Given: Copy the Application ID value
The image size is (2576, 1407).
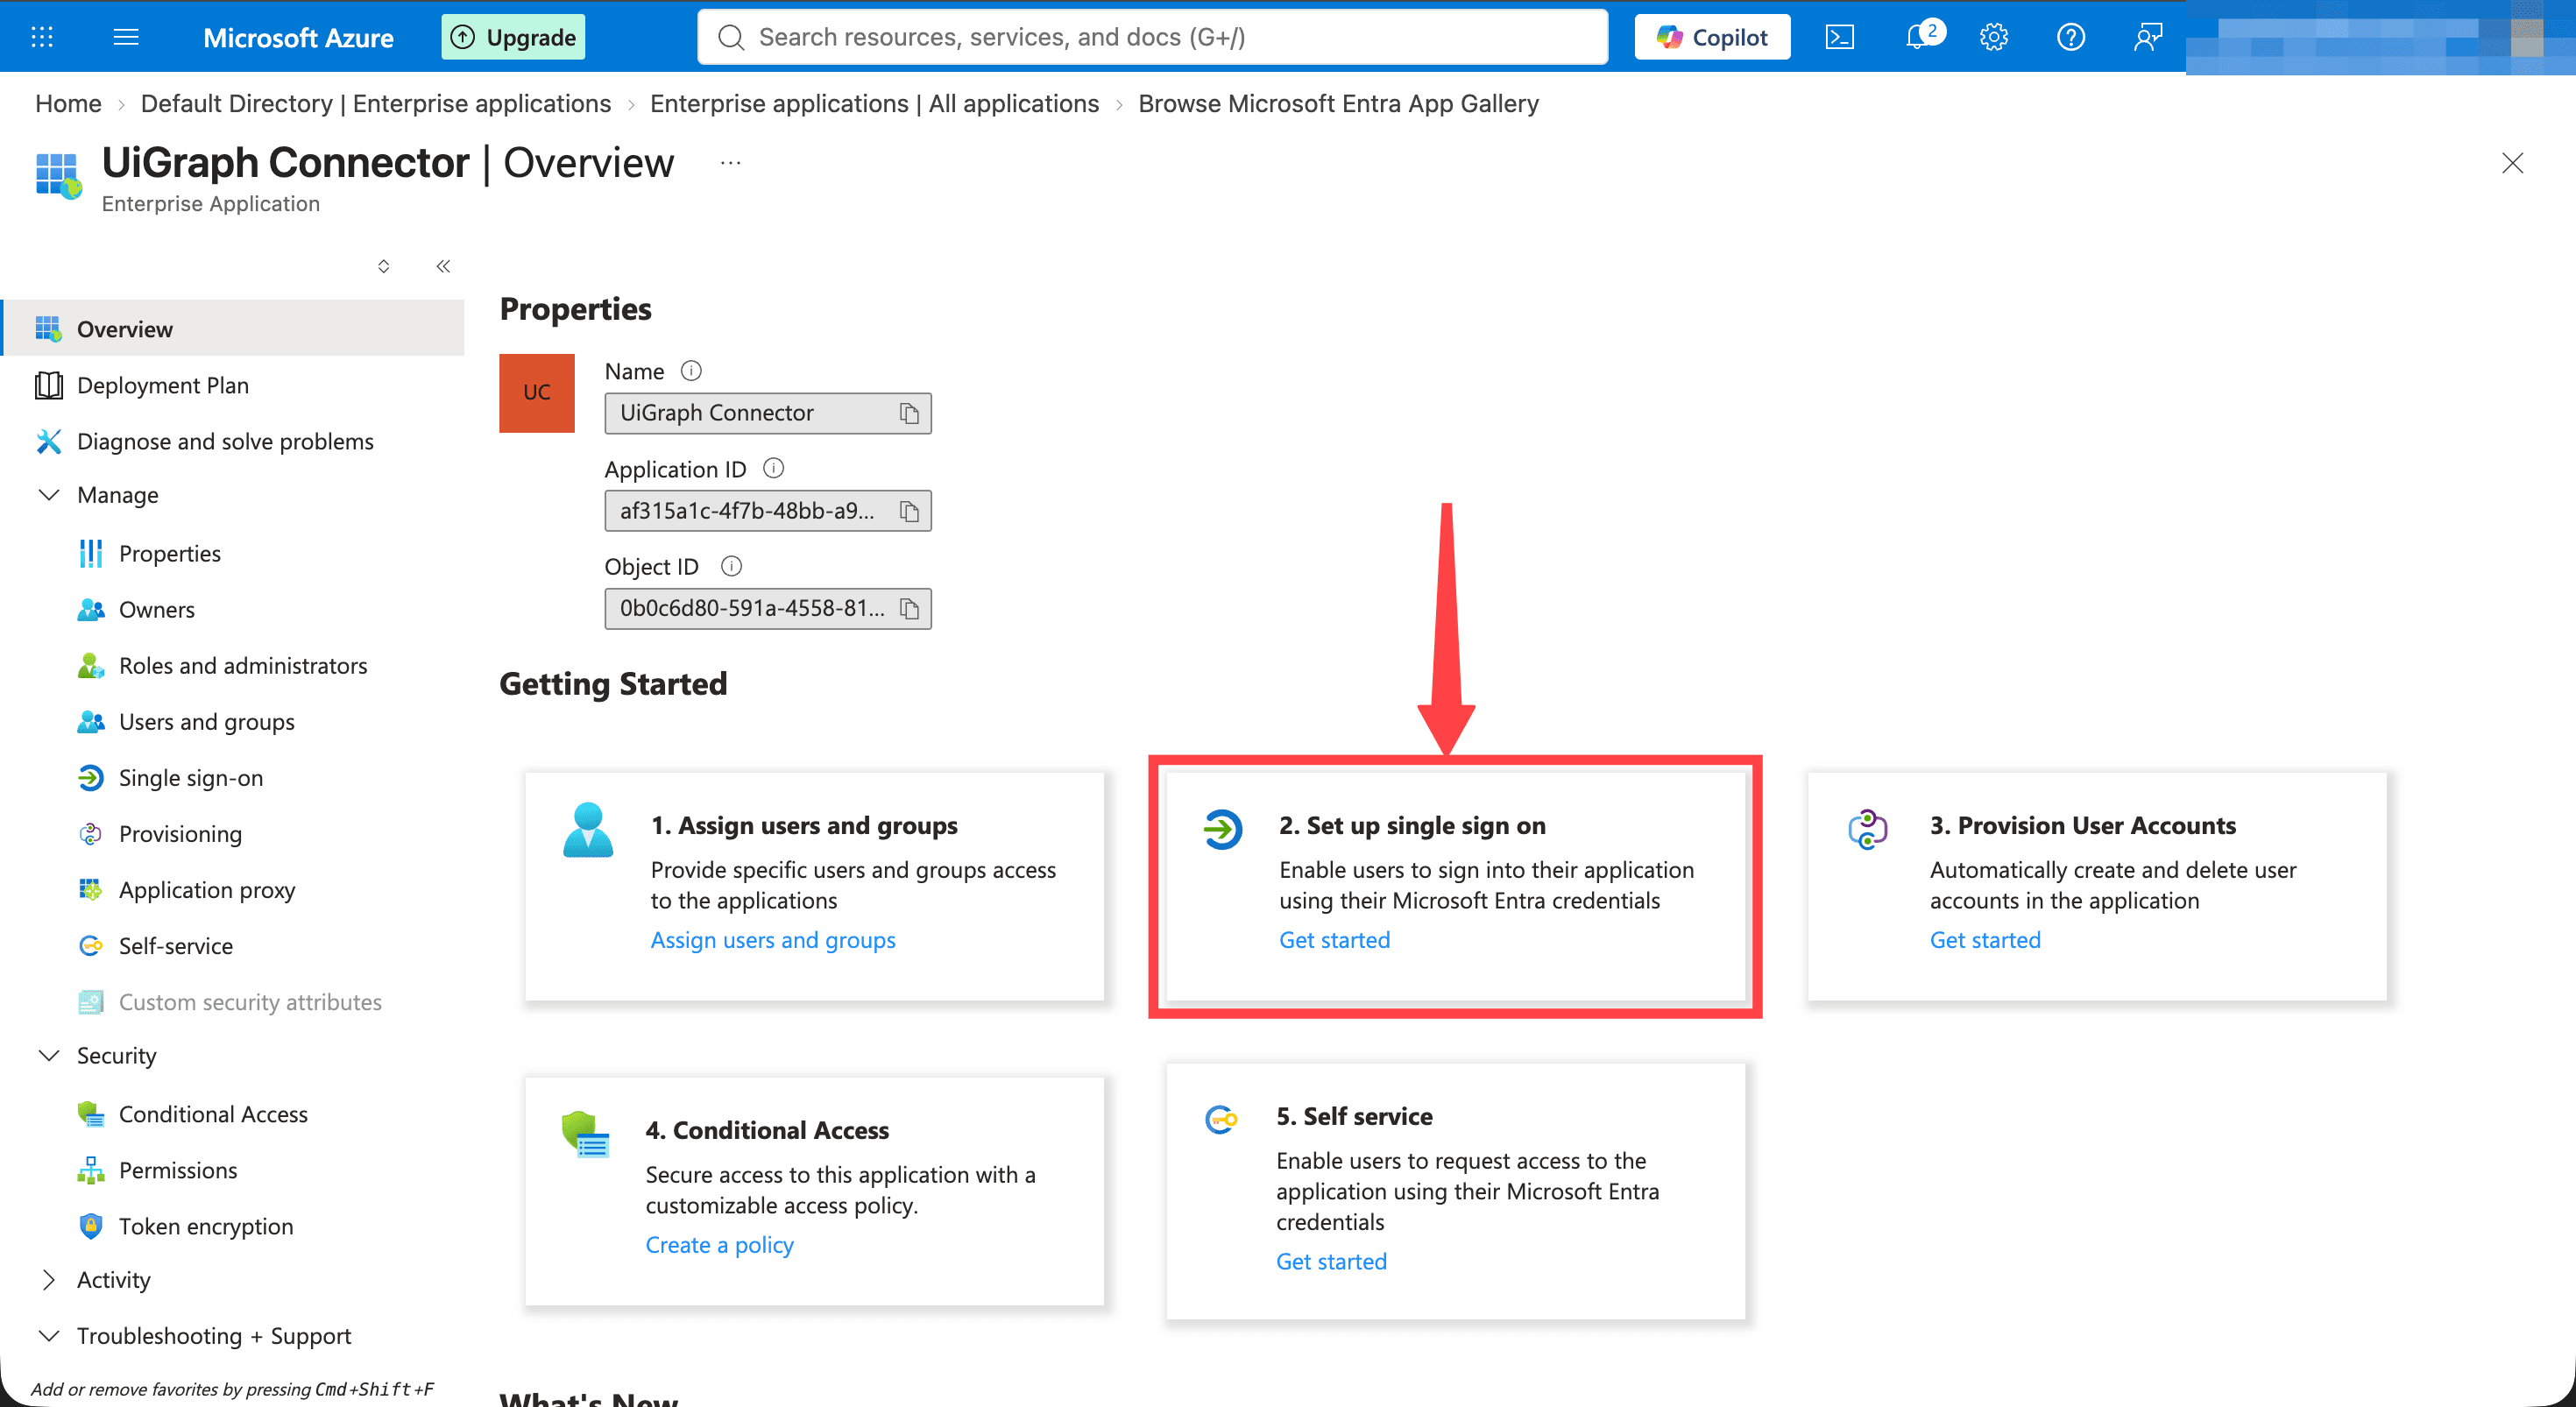Looking at the screenshot, I should pyautogui.click(x=909, y=511).
